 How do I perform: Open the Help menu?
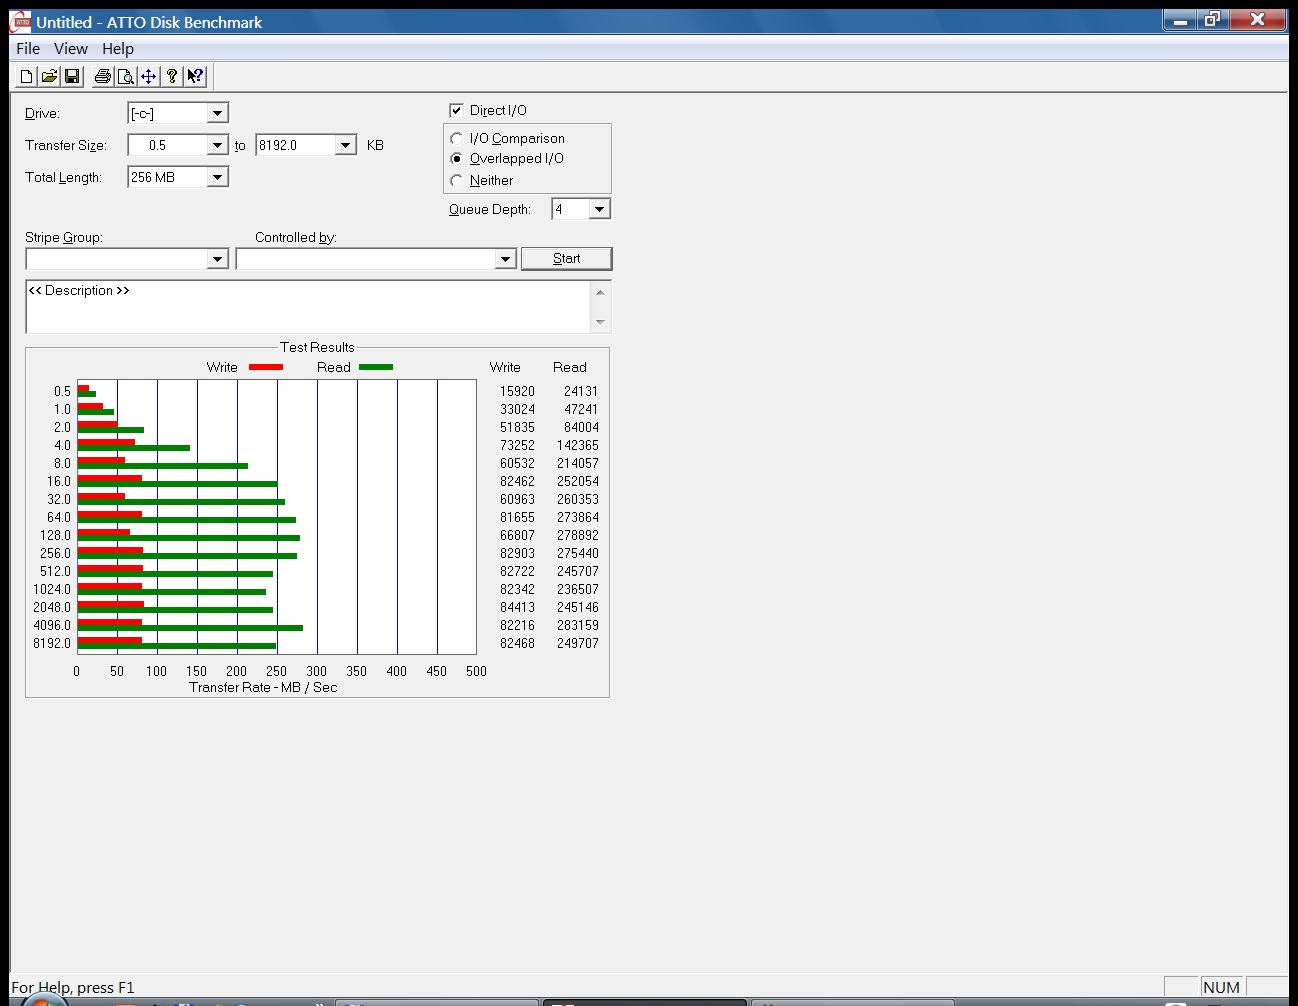point(118,48)
